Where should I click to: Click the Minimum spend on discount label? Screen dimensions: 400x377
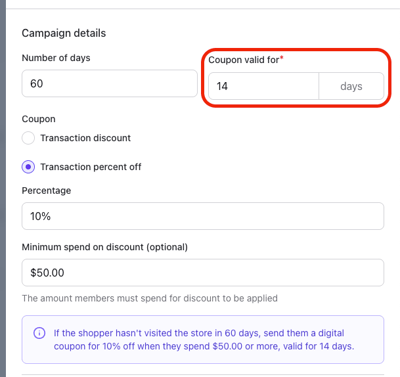pos(105,247)
